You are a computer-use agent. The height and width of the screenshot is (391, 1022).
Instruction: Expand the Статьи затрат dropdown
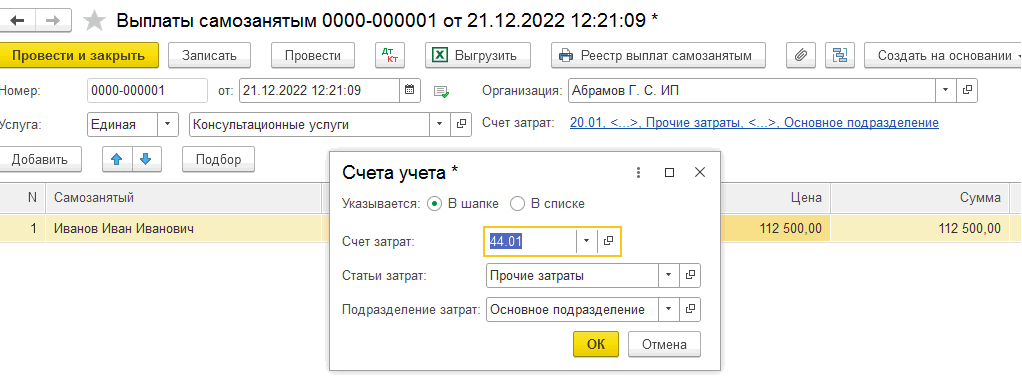pos(669,276)
